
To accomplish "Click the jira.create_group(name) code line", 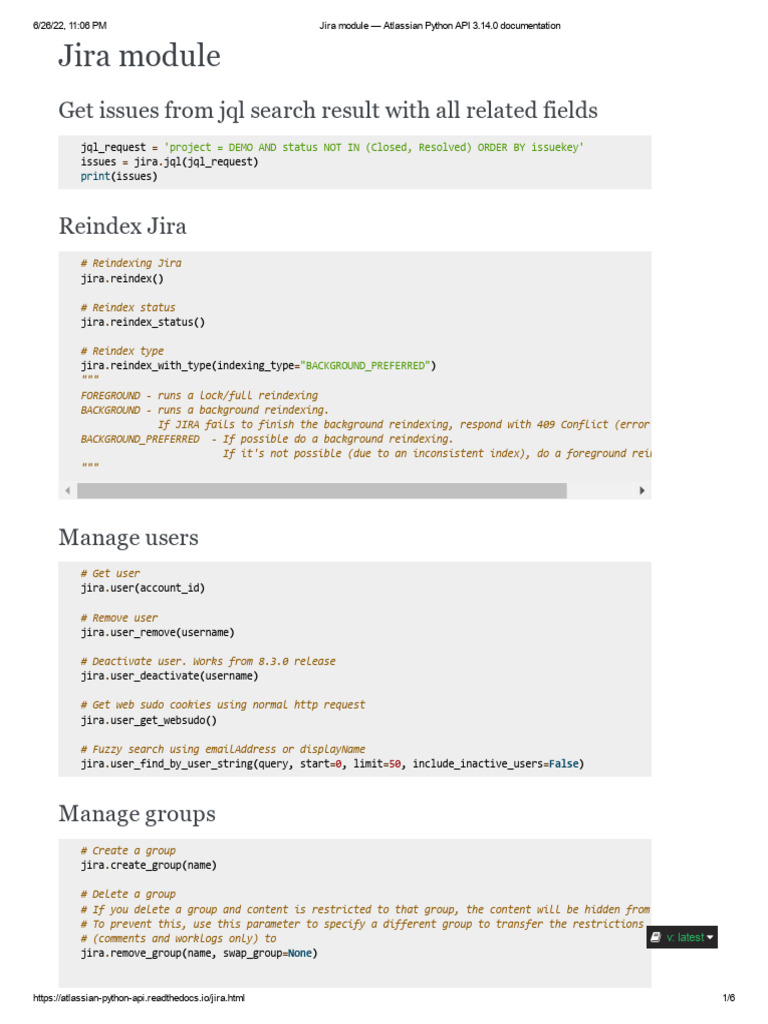I will click(148, 864).
